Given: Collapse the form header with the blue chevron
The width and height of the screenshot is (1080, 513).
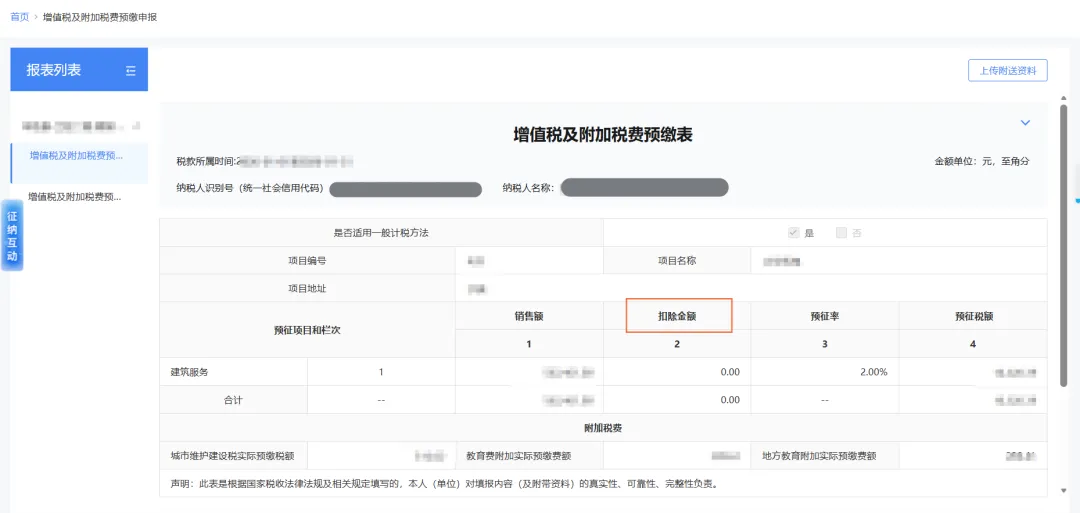Looking at the screenshot, I should pos(1025,123).
